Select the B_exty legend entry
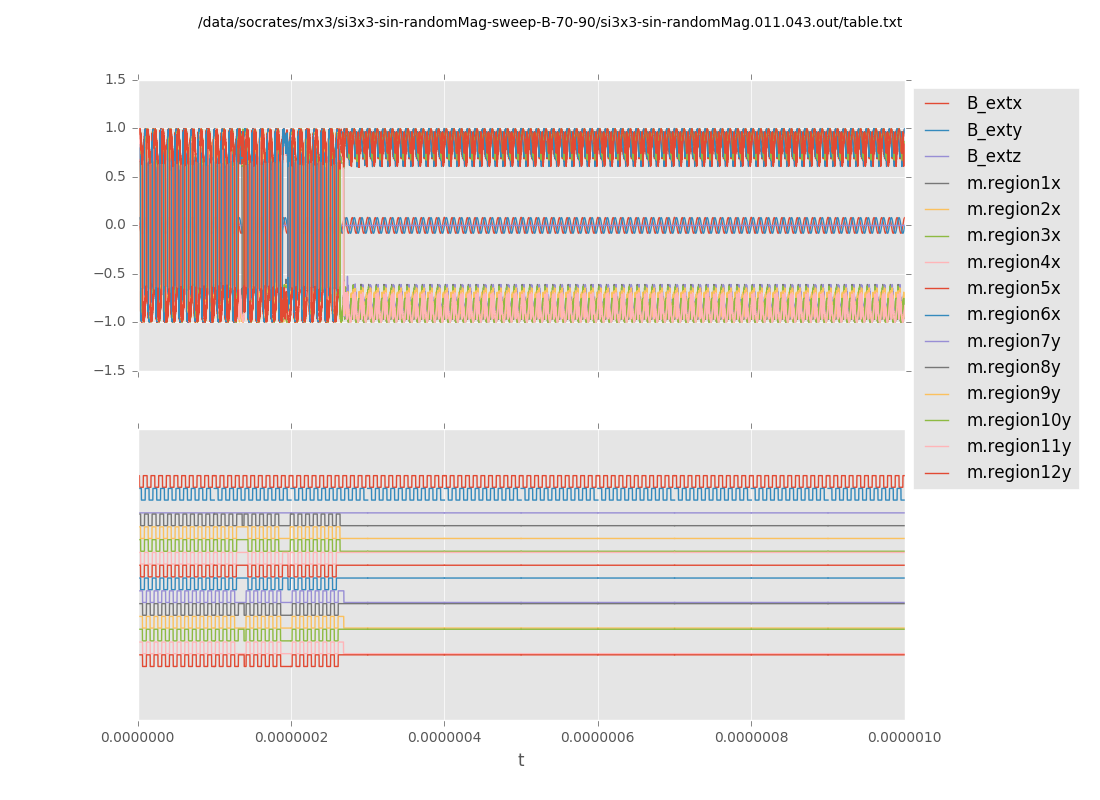This screenshot has height=800, width=1100. (x=994, y=130)
